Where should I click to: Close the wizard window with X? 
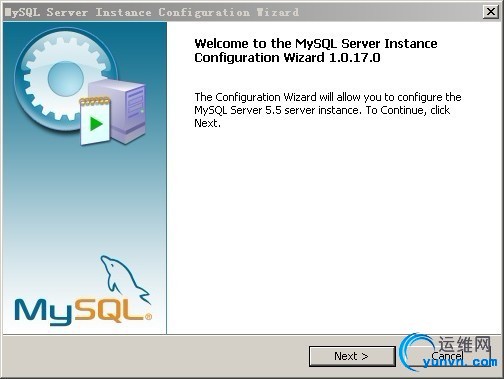point(491,12)
